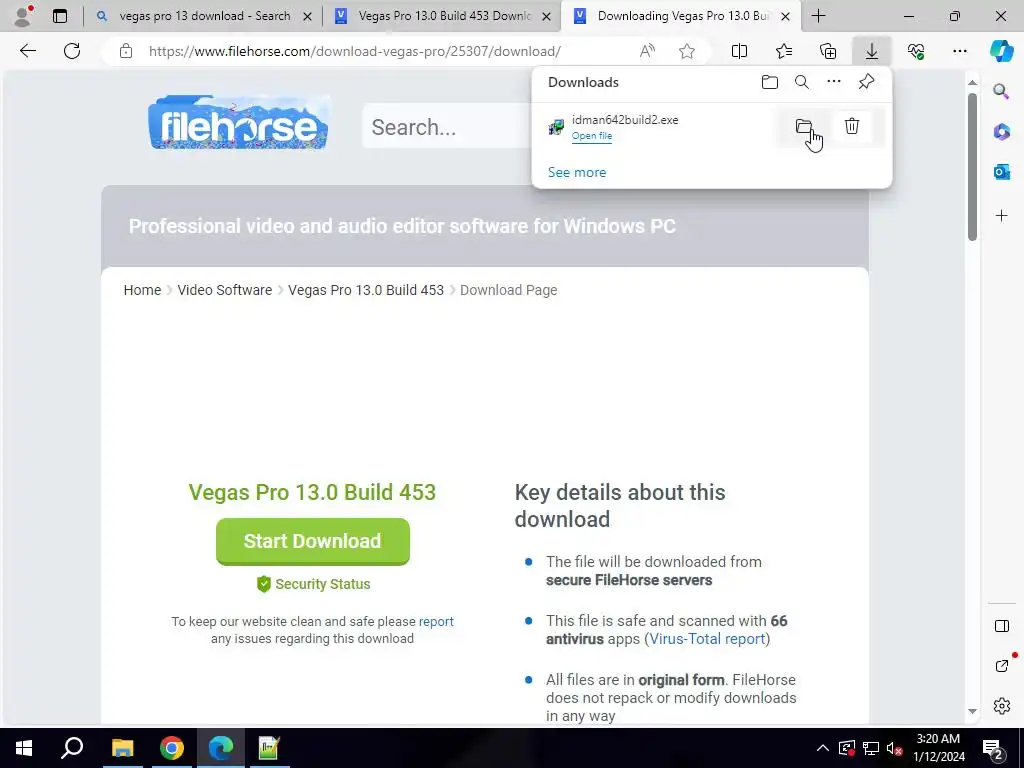Open the Virus-Total report link

tap(707, 639)
